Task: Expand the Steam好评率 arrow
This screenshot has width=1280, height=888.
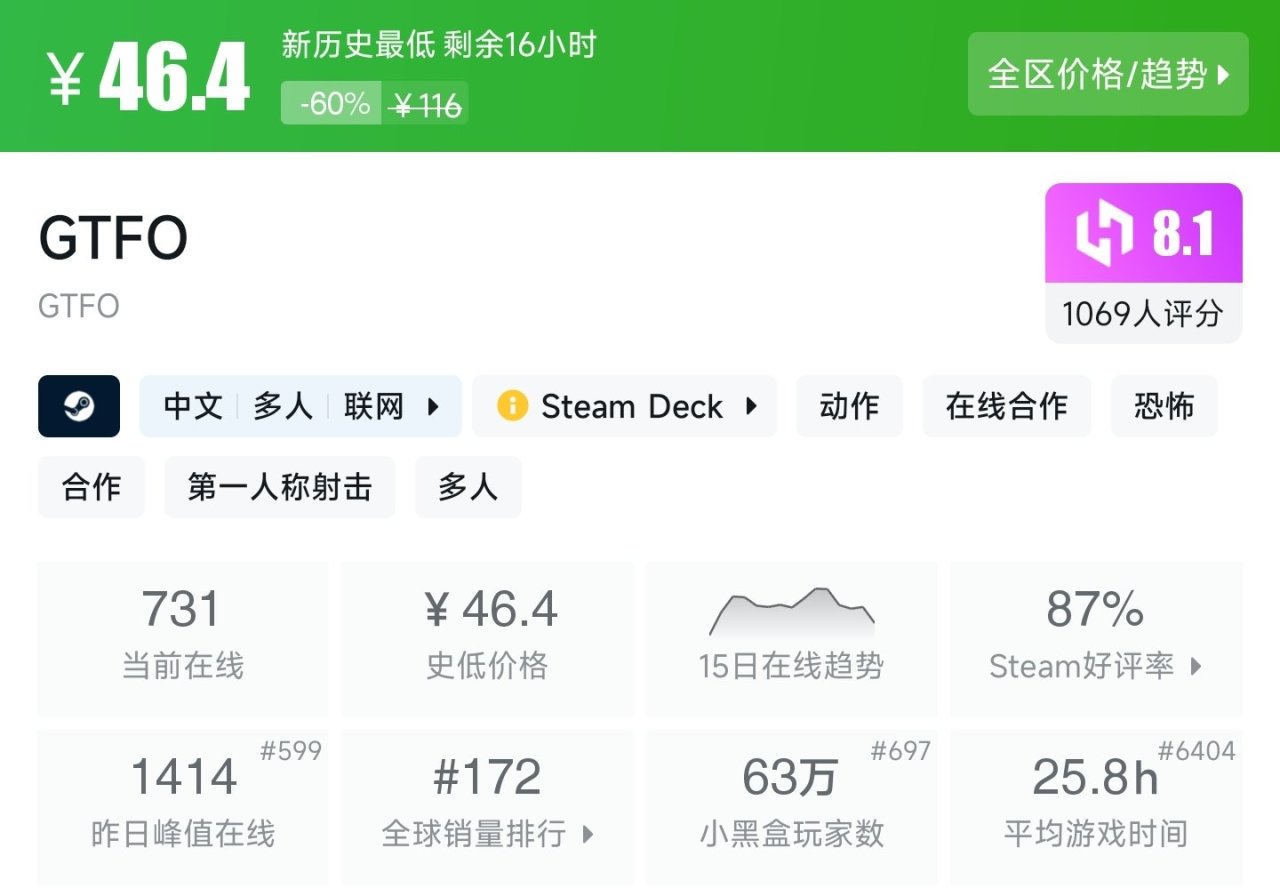Action: click(x=1196, y=667)
